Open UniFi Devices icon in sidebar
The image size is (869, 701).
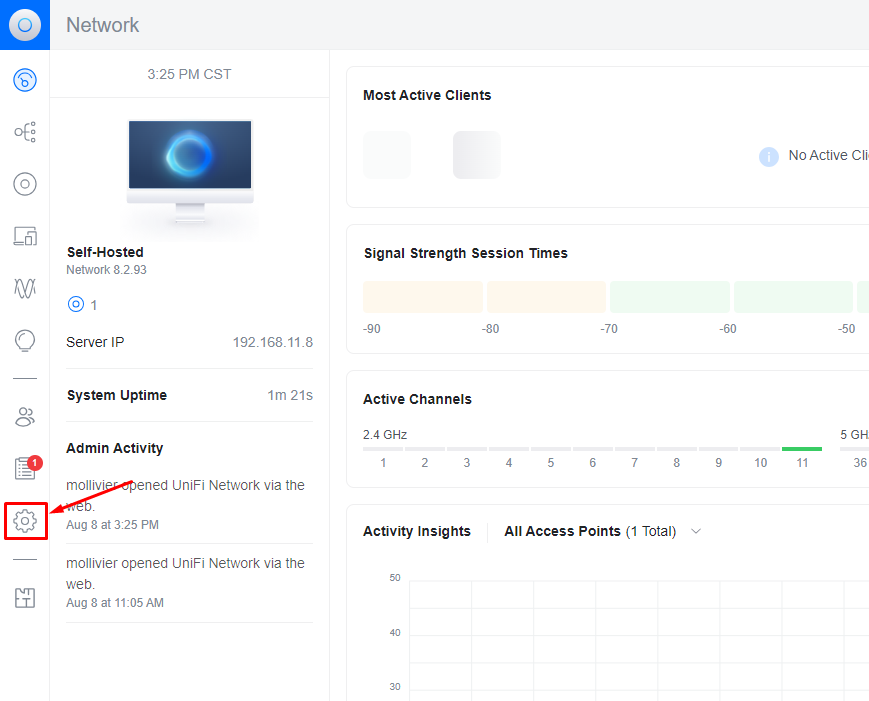[x=25, y=184]
